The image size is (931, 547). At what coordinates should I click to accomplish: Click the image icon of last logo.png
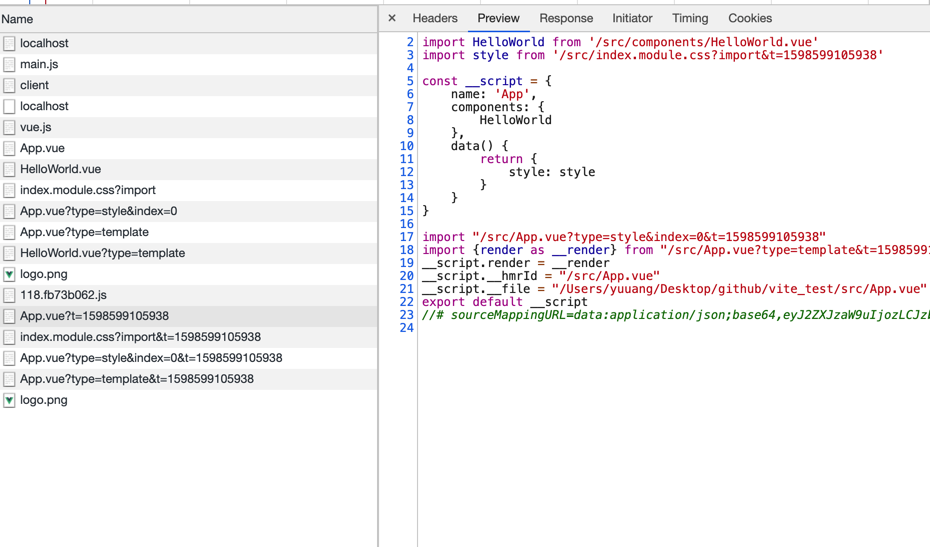pos(9,400)
